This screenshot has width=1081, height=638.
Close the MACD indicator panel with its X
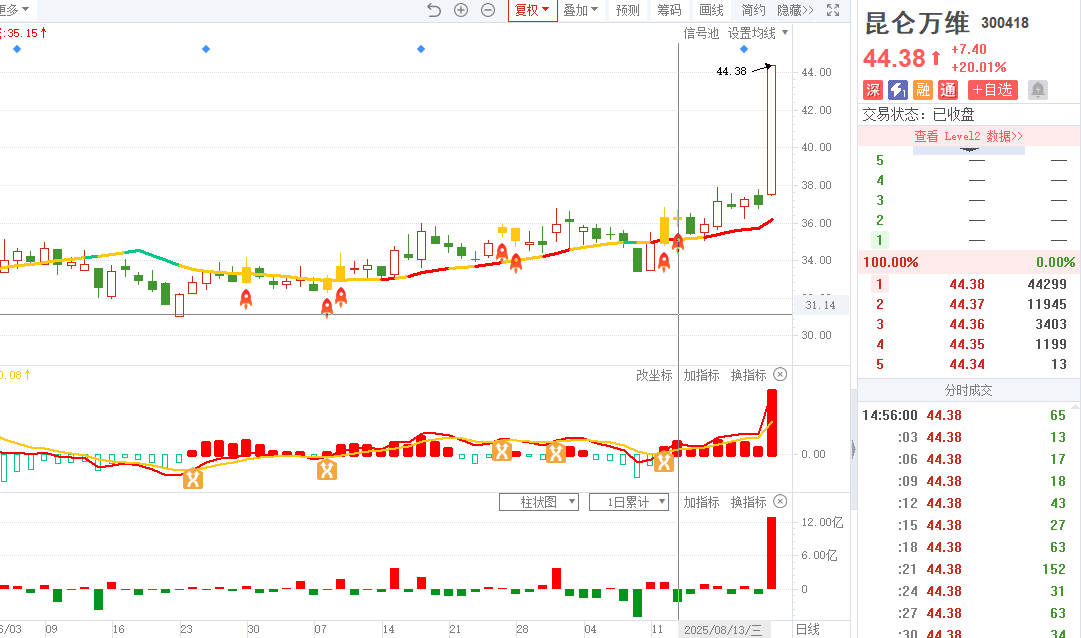(x=780, y=375)
